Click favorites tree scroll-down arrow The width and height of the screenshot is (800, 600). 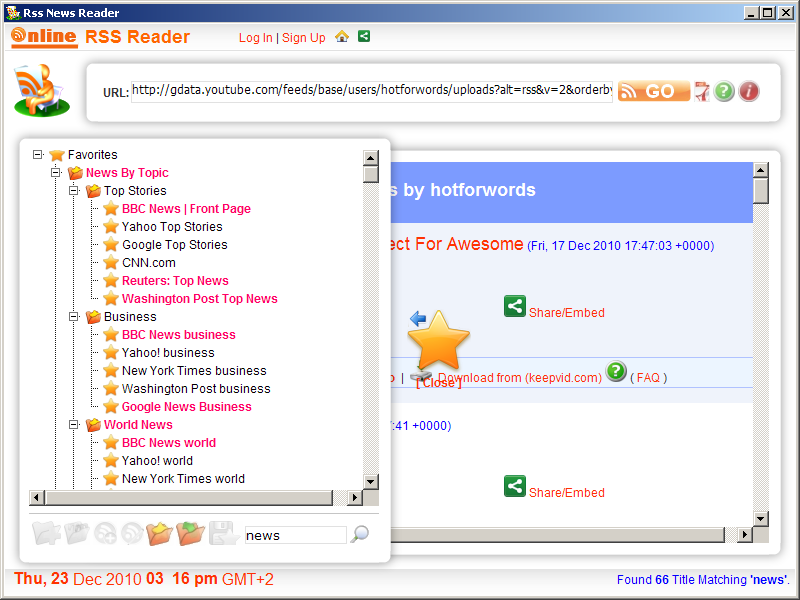coord(370,481)
